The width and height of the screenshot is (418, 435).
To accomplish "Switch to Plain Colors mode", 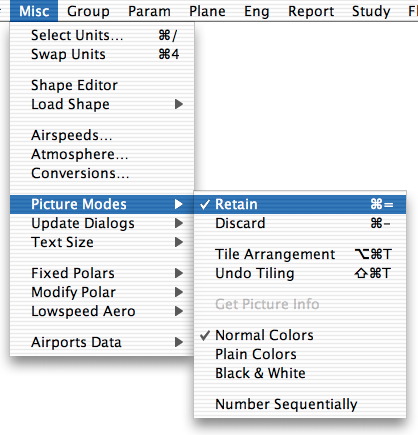I will 300,354.
